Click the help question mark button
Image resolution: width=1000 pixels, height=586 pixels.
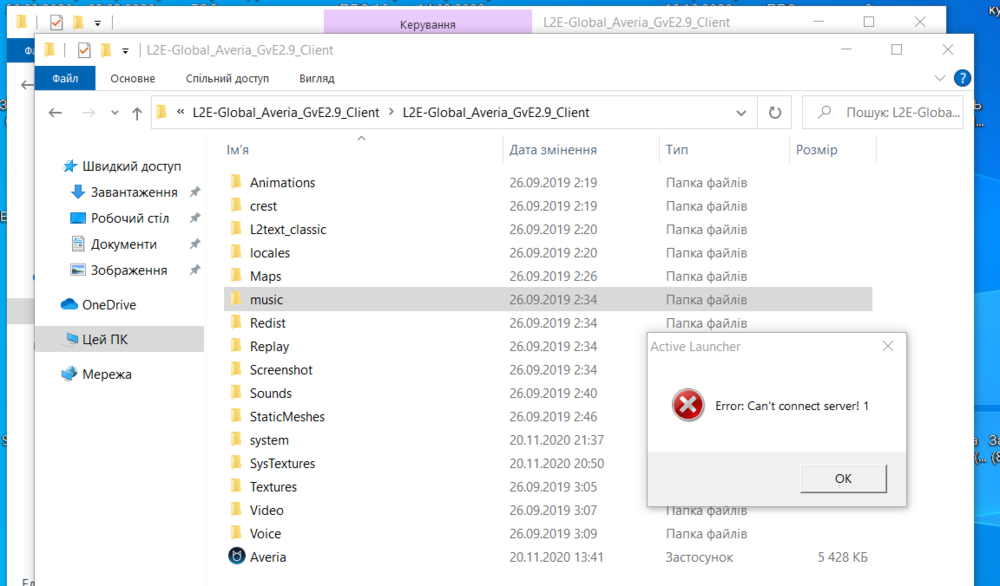[962, 78]
